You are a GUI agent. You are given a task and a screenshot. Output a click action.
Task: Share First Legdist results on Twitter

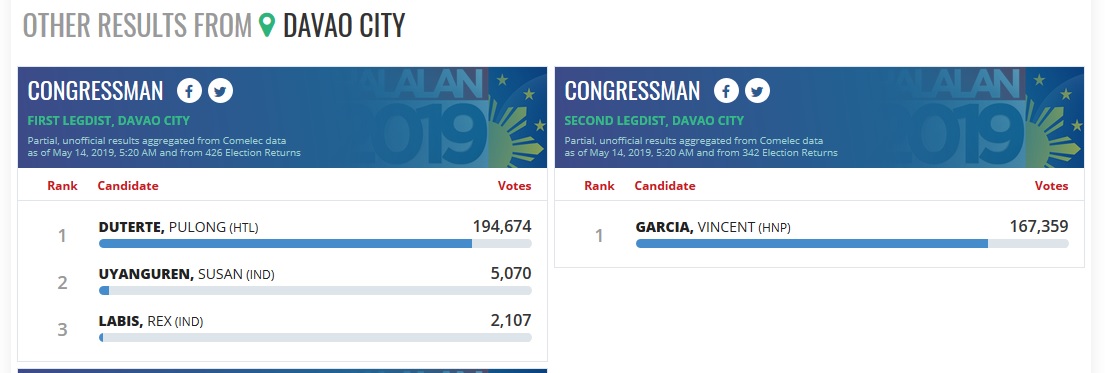click(x=220, y=91)
